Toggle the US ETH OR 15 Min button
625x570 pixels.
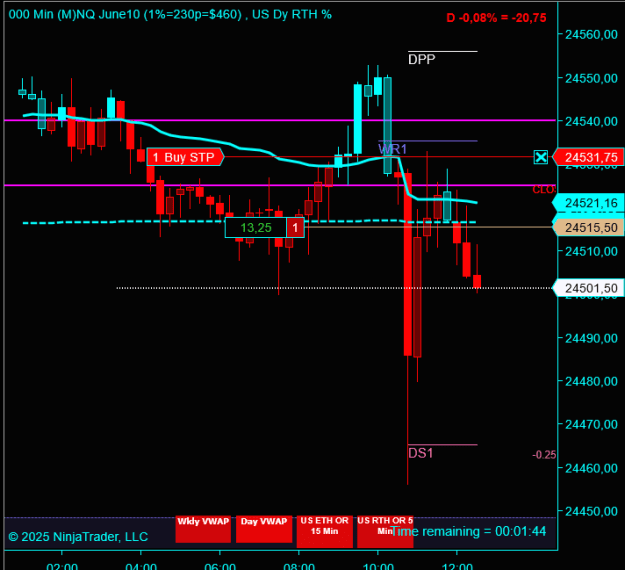pyautogui.click(x=324, y=531)
